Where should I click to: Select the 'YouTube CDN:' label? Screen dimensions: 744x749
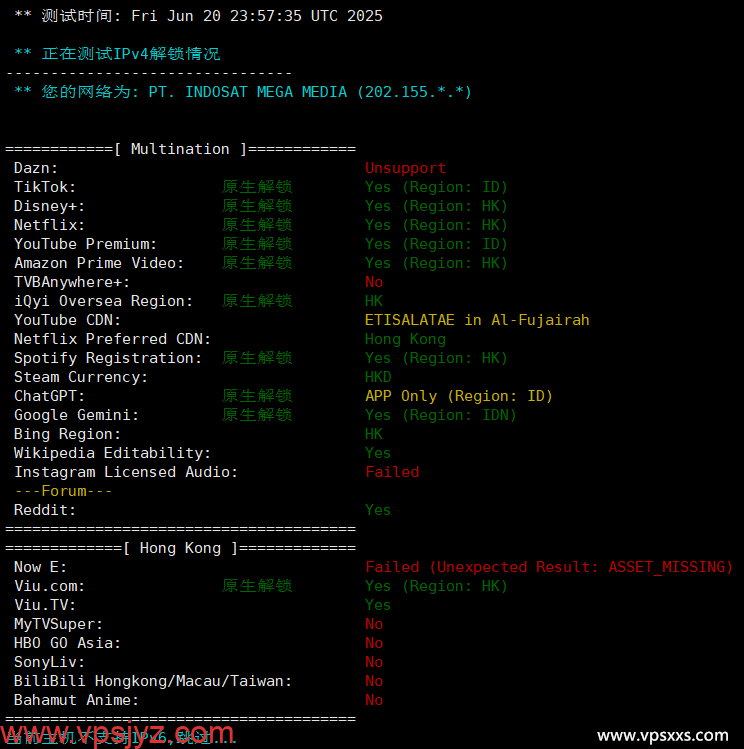(67, 320)
